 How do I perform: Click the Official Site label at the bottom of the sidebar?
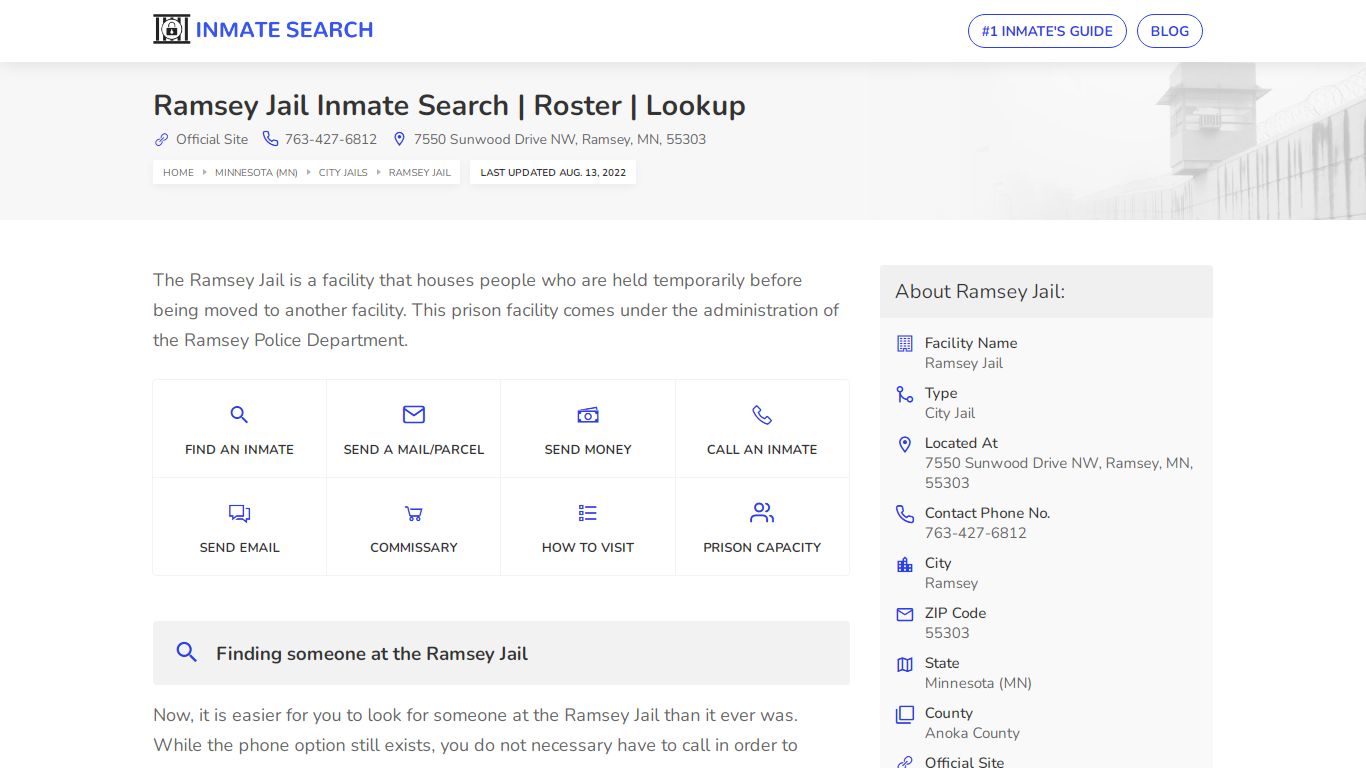[964, 762]
